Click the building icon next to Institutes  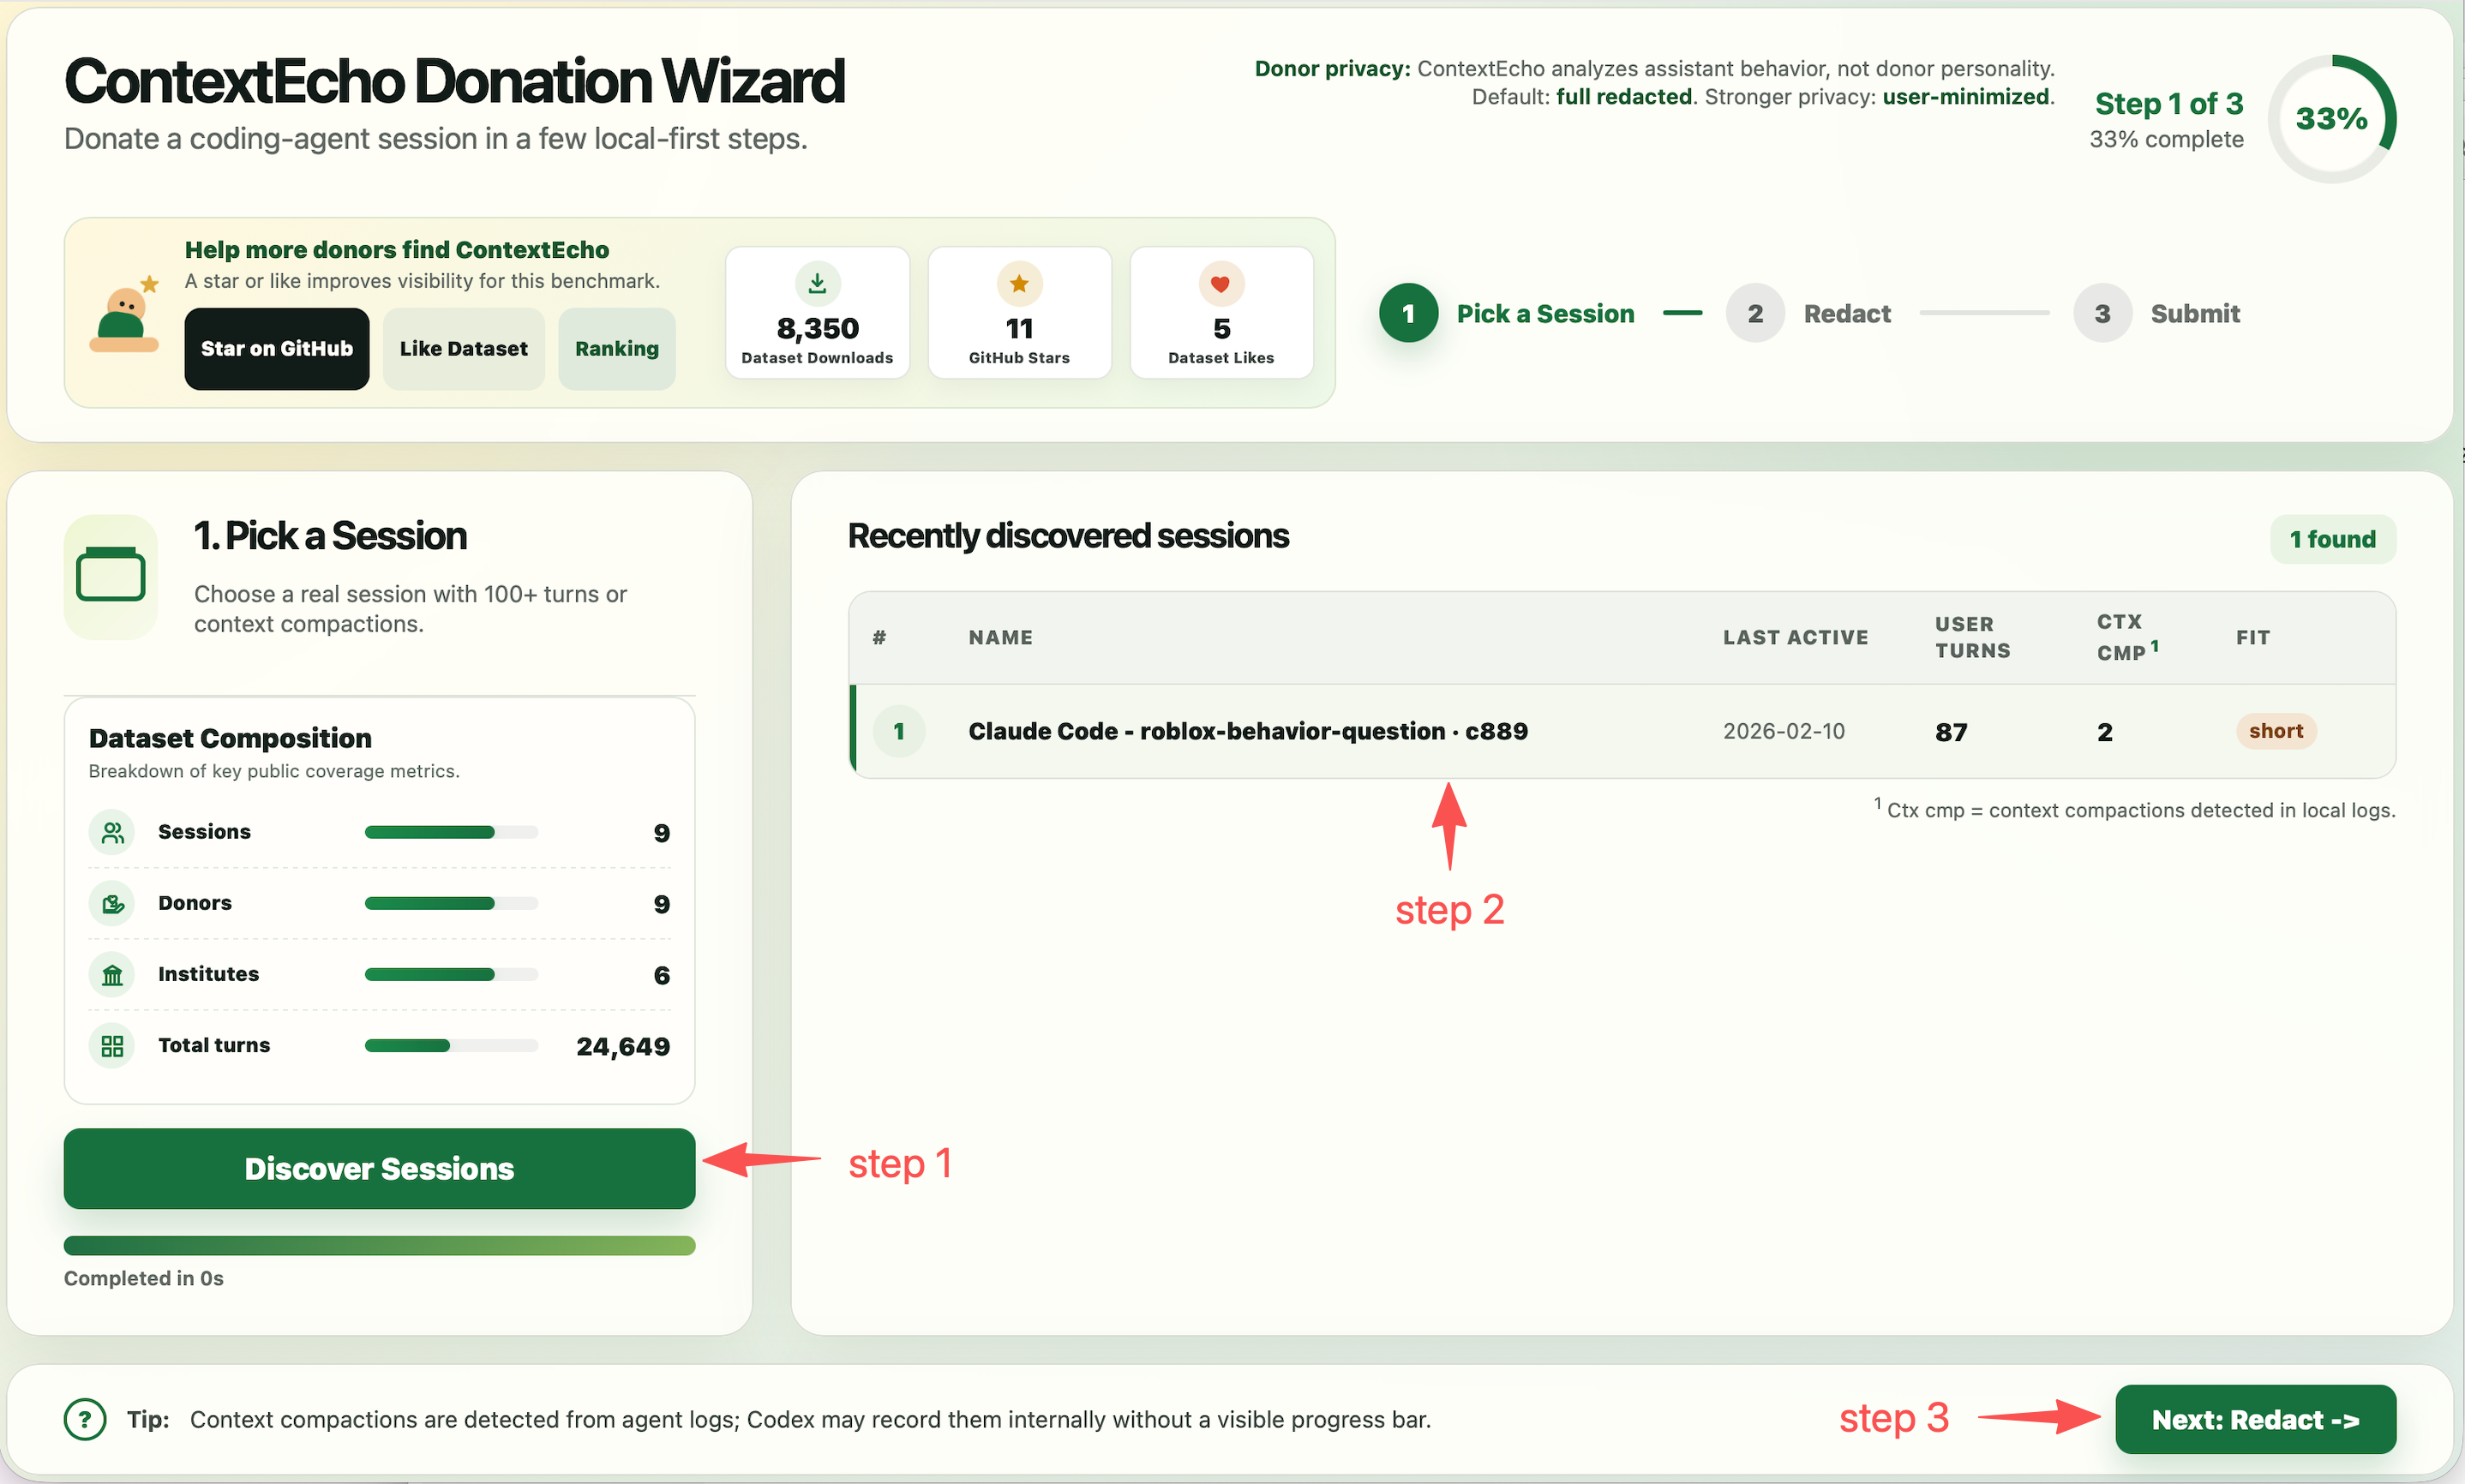pyautogui.click(x=112, y=974)
